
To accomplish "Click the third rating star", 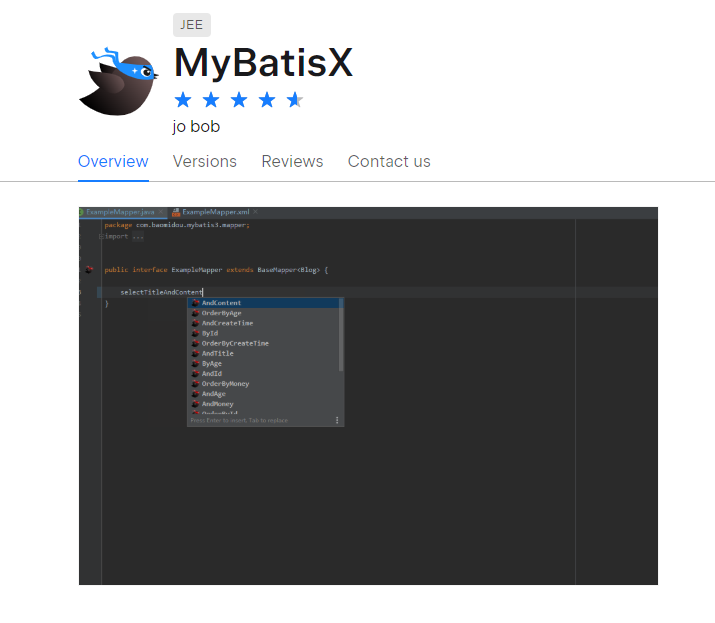I will pos(239,100).
